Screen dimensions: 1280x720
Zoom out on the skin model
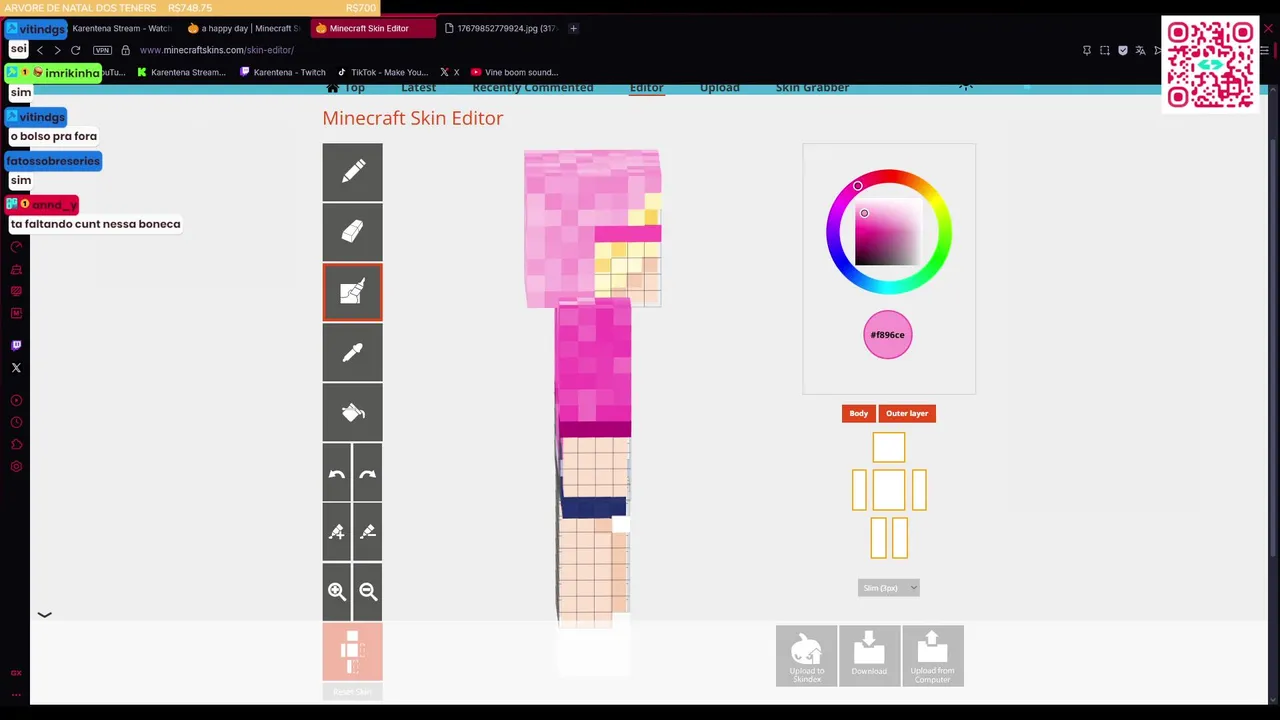[368, 592]
